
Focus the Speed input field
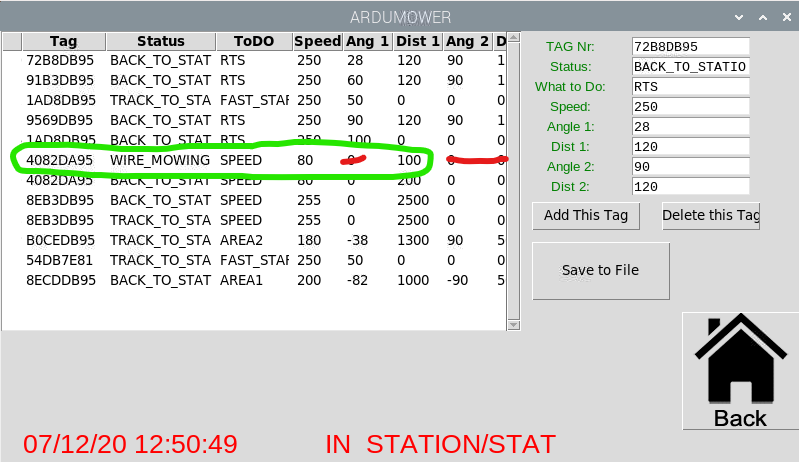coord(690,106)
